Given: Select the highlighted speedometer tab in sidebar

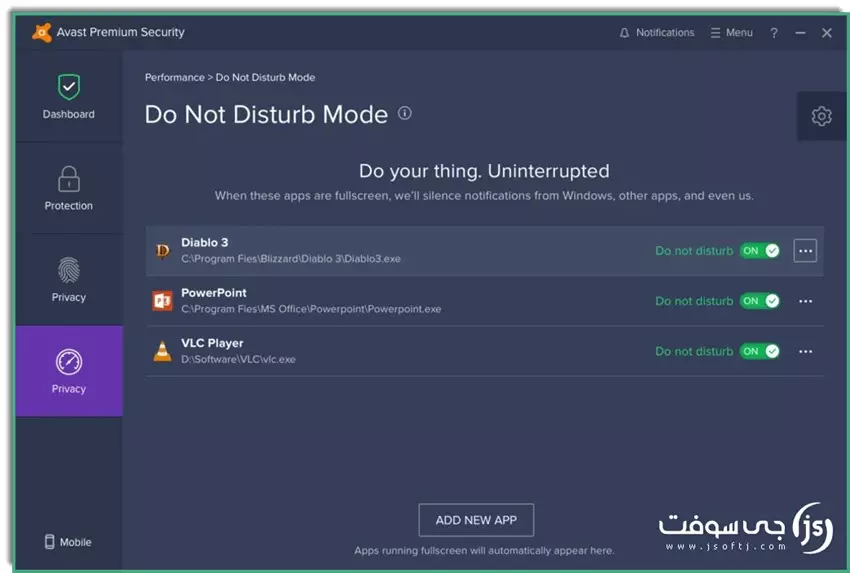Looking at the screenshot, I should (x=69, y=371).
